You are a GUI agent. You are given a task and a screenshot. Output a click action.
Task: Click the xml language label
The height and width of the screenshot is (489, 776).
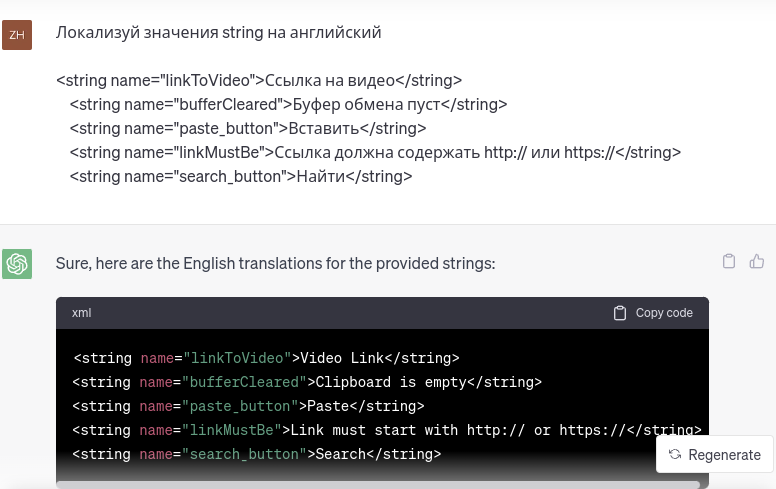point(82,313)
